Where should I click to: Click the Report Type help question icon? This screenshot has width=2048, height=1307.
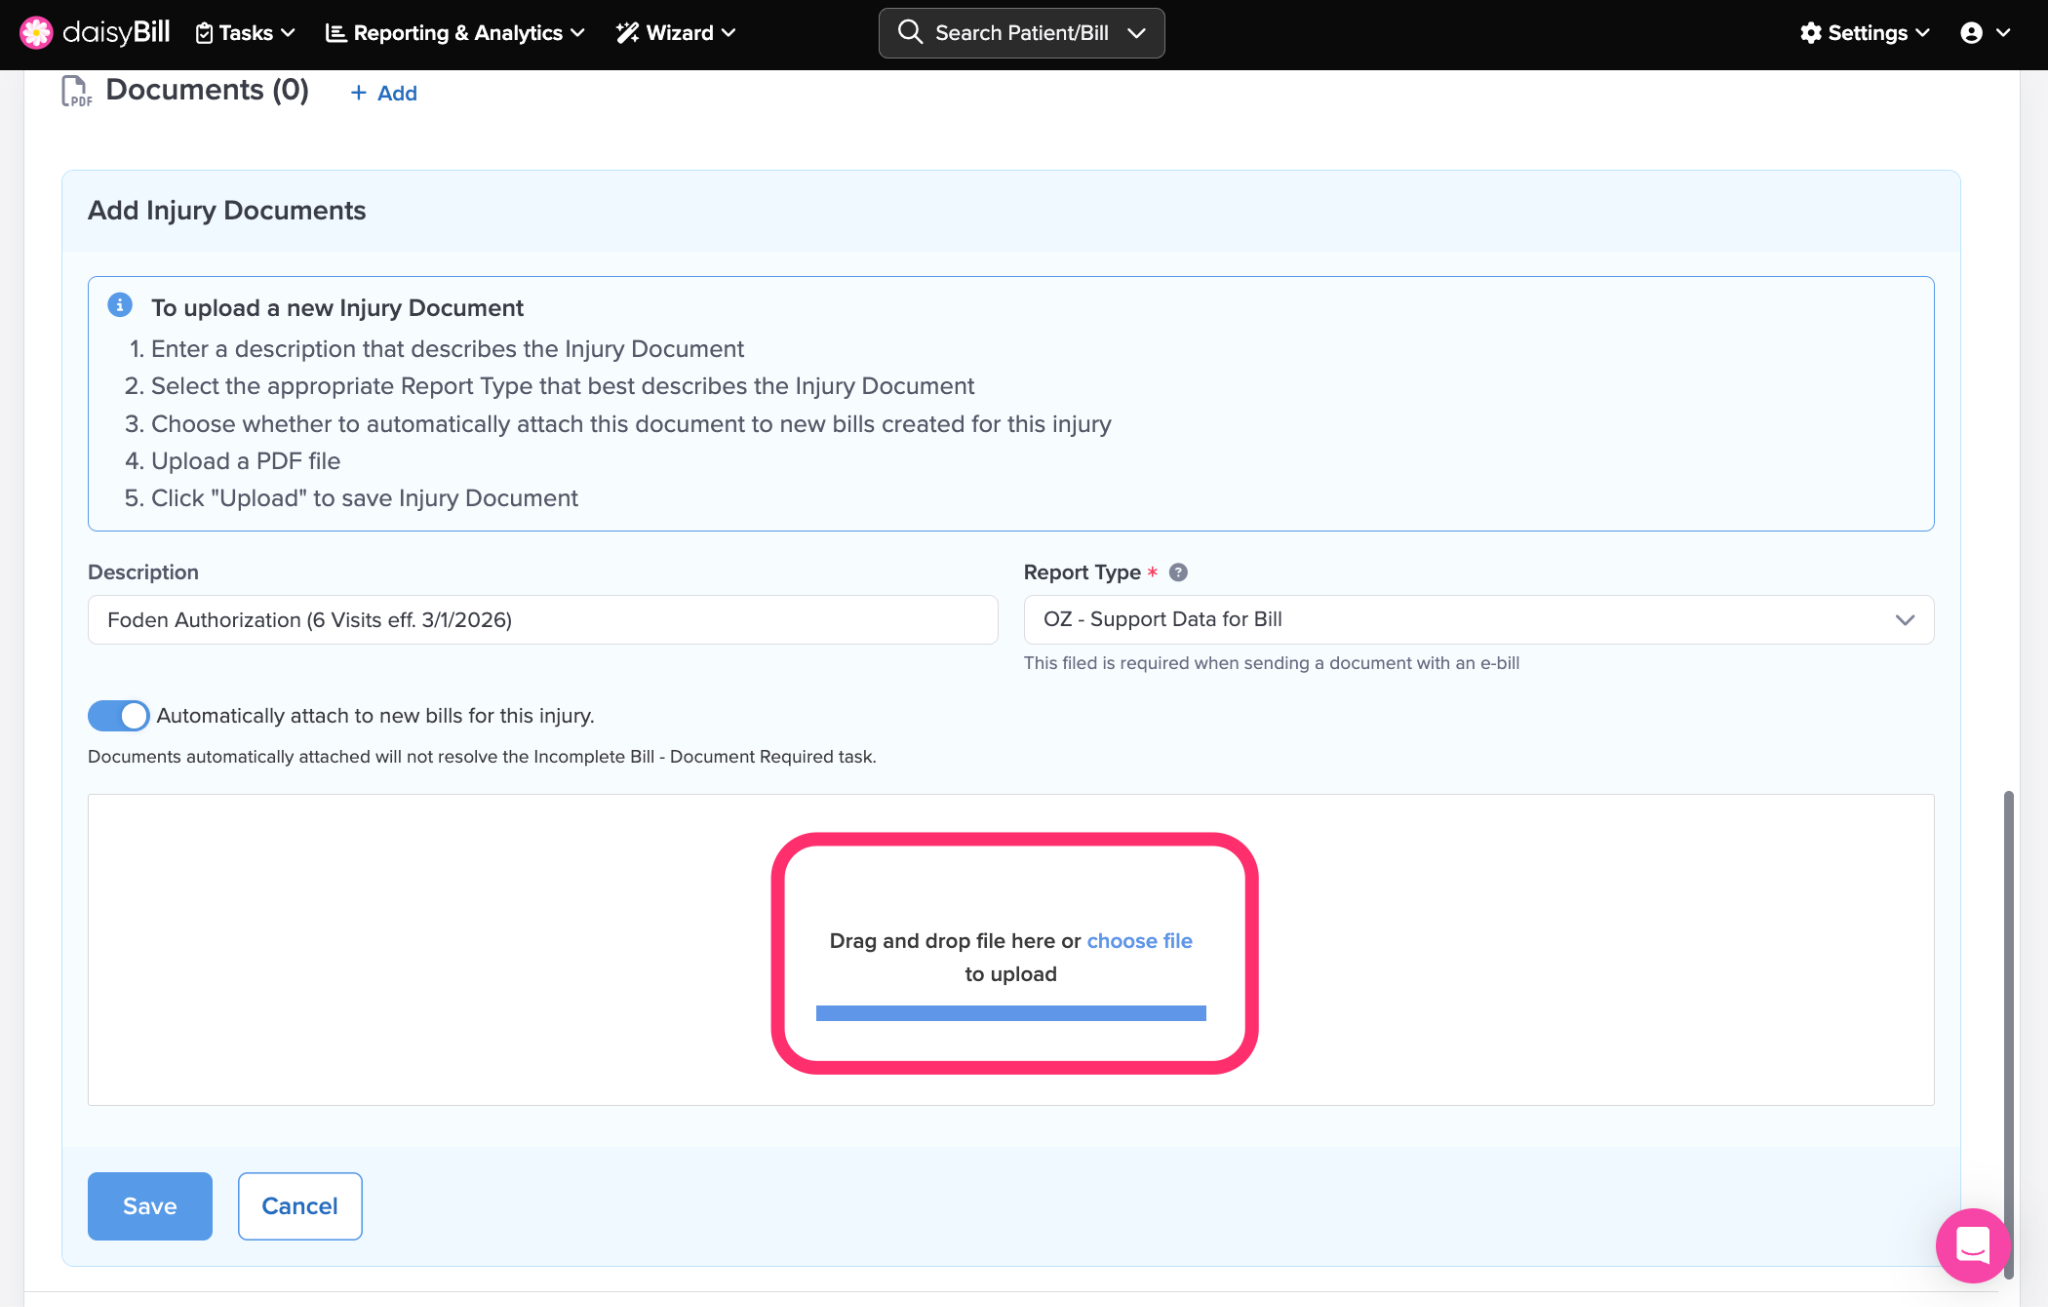click(x=1178, y=572)
